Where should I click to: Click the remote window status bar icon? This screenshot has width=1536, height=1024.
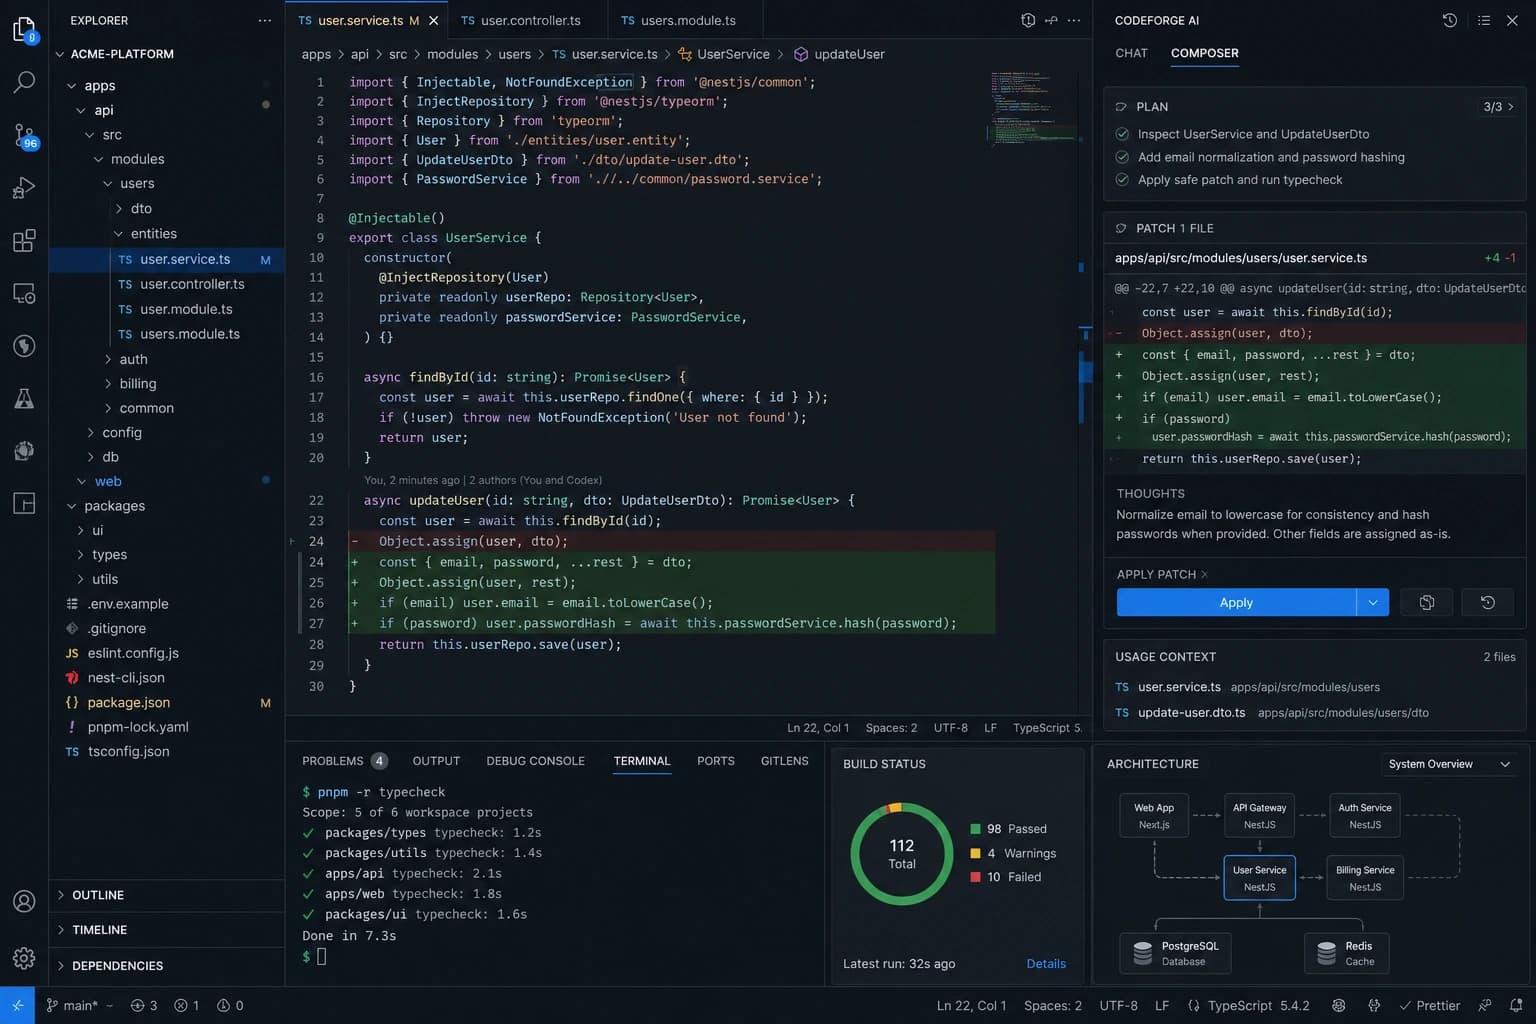click(17, 1005)
